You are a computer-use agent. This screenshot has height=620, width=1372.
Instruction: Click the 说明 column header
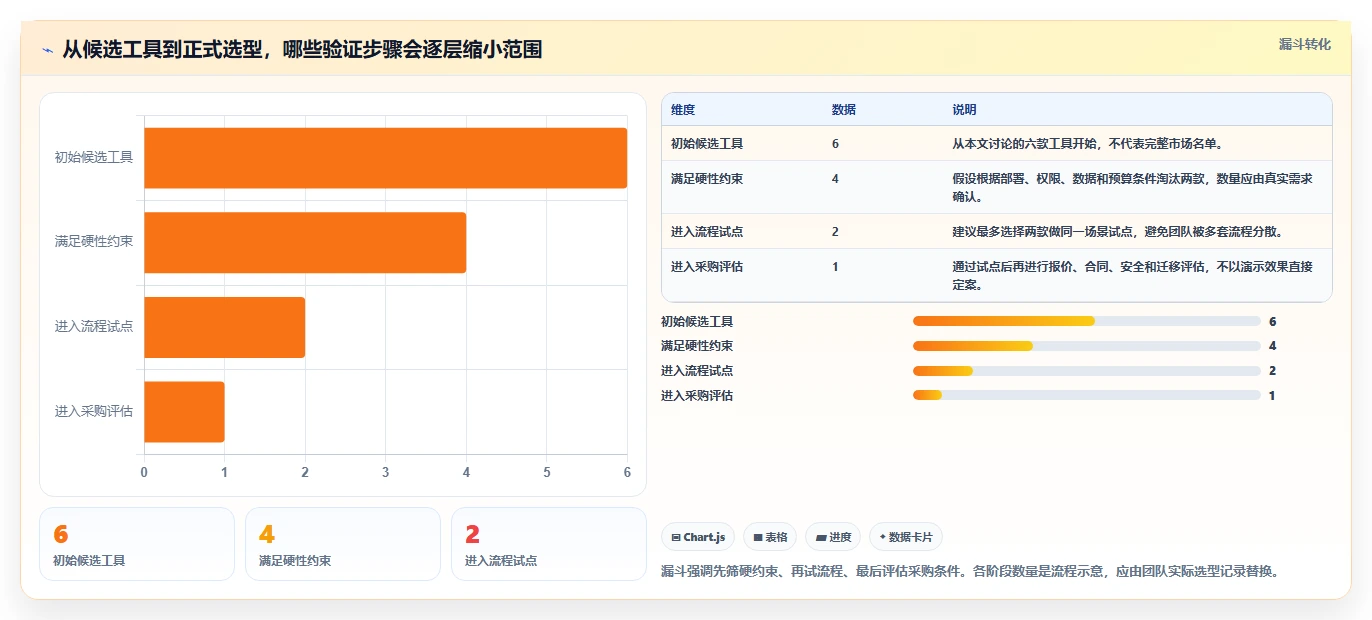click(964, 110)
